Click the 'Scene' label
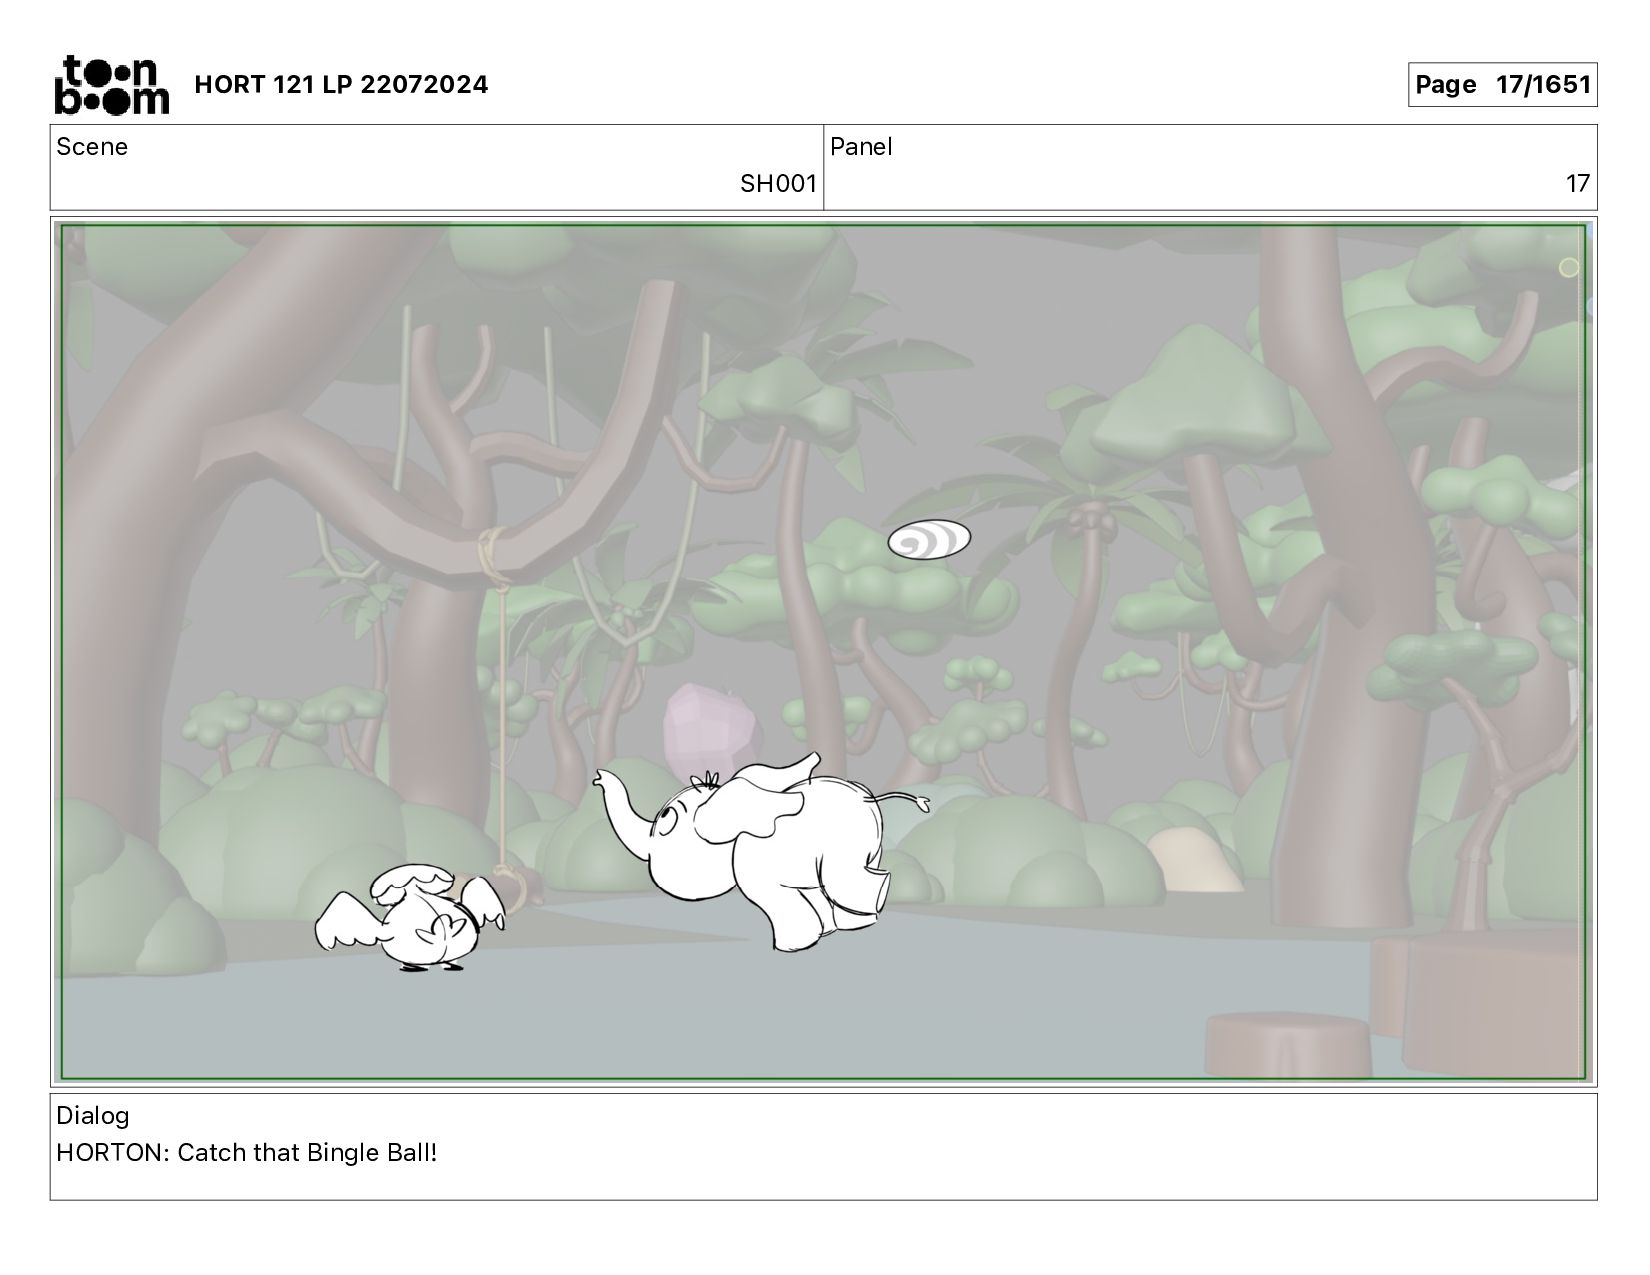This screenshot has height=1275, width=1650. click(x=92, y=147)
